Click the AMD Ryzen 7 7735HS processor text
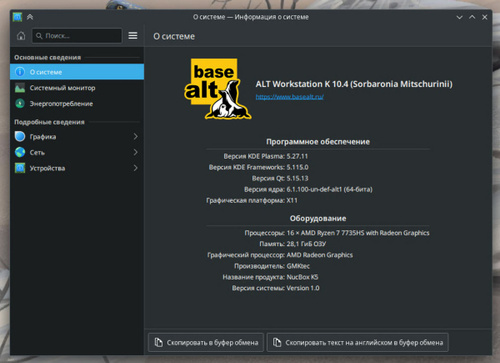 coord(358,233)
